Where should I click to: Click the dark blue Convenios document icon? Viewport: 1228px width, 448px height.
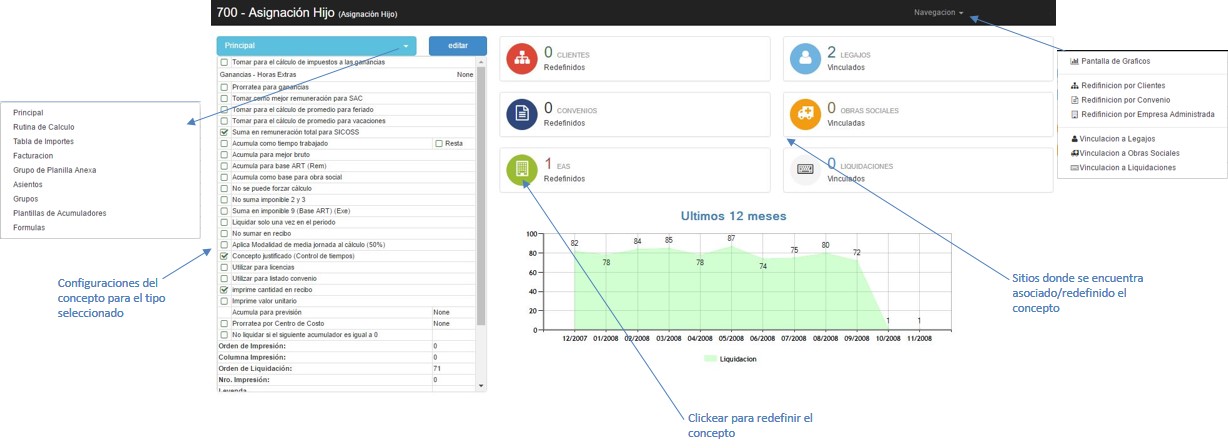pyautogui.click(x=521, y=114)
